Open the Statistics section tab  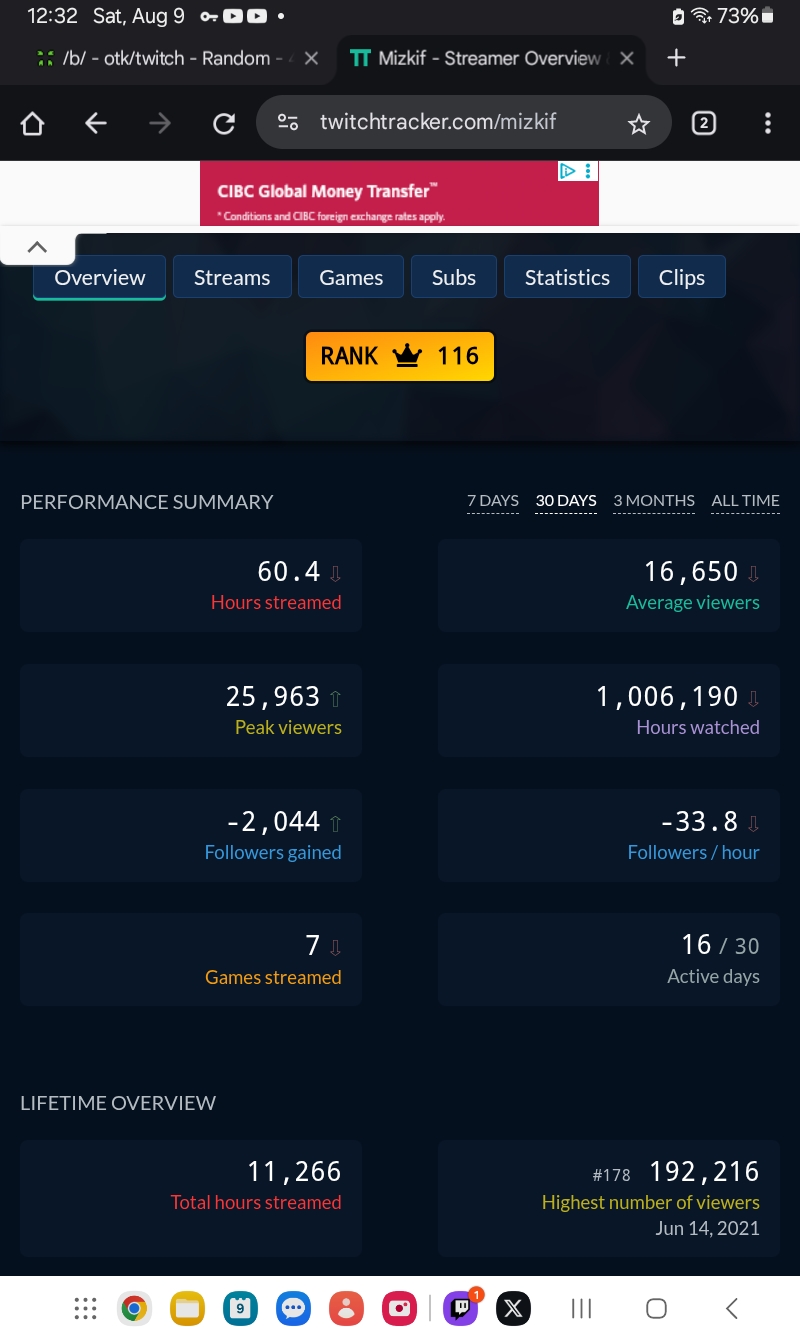(567, 277)
